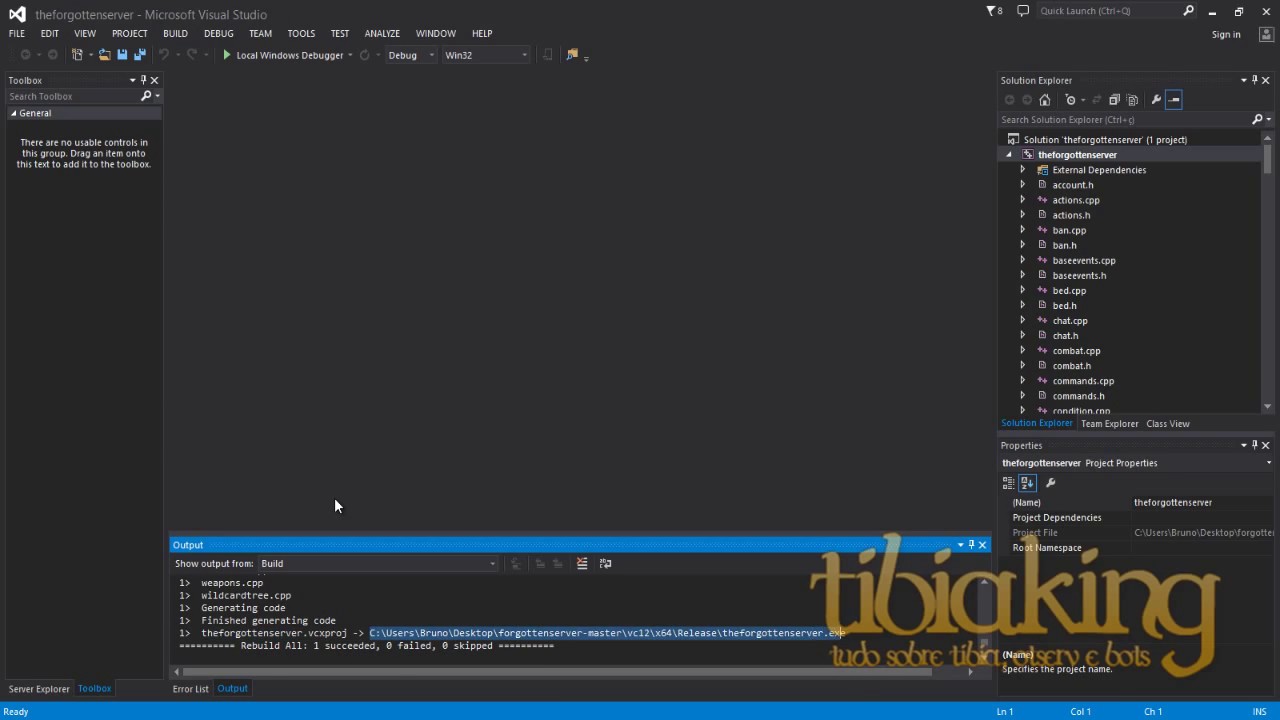Toggle Word Wrap icon in Output panel
This screenshot has height=720, width=1280.
coord(605,563)
